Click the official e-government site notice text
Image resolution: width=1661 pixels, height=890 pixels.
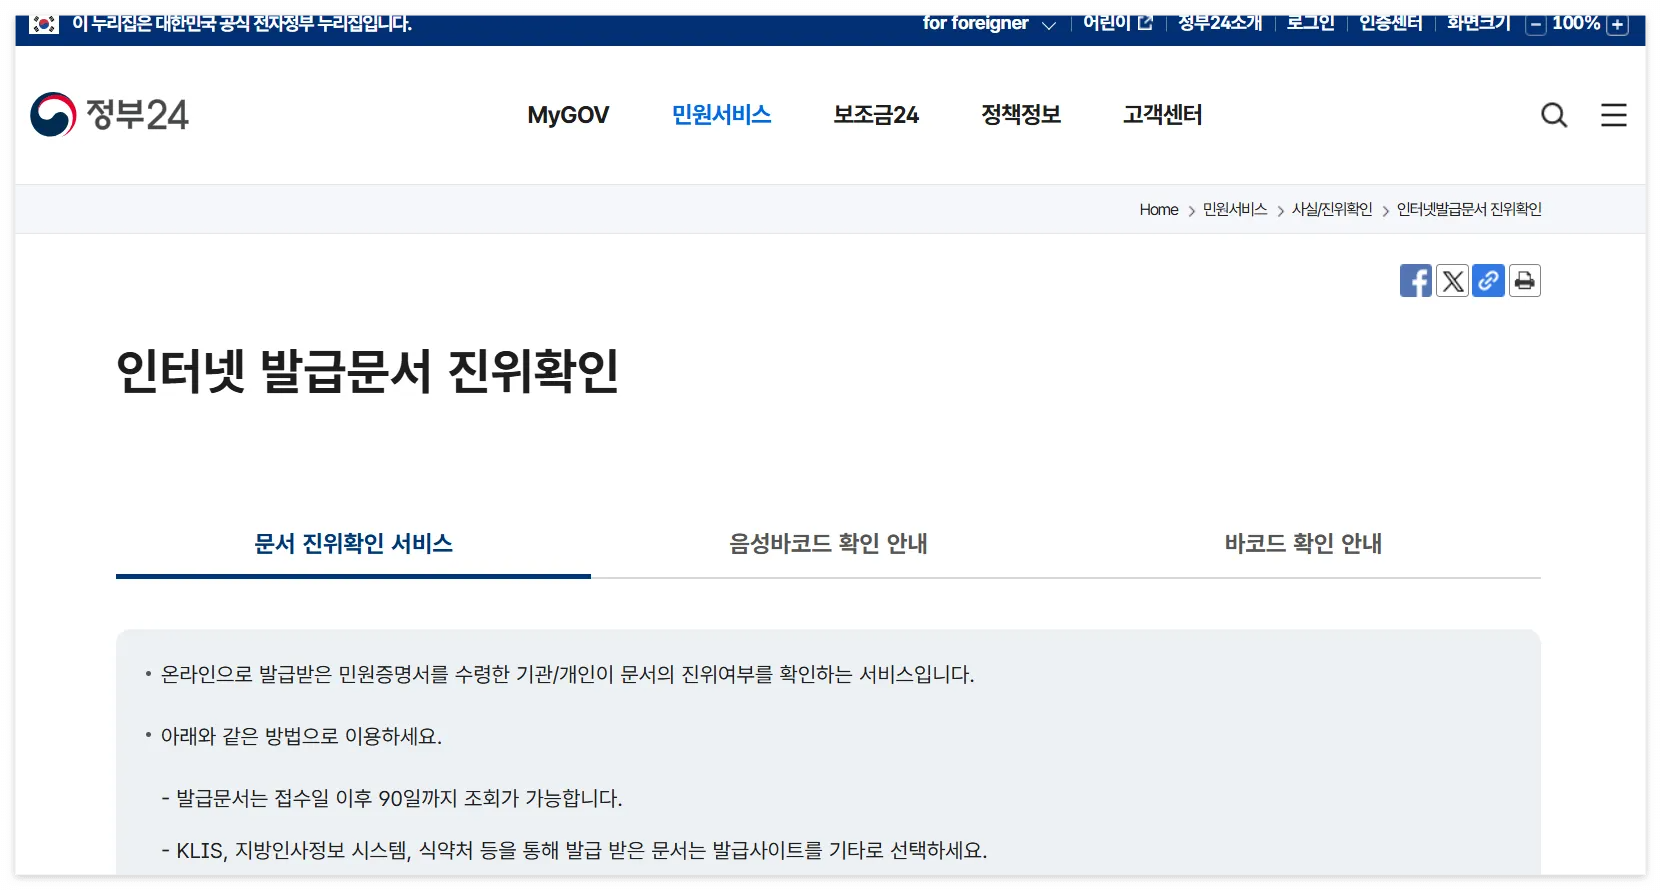click(x=242, y=23)
